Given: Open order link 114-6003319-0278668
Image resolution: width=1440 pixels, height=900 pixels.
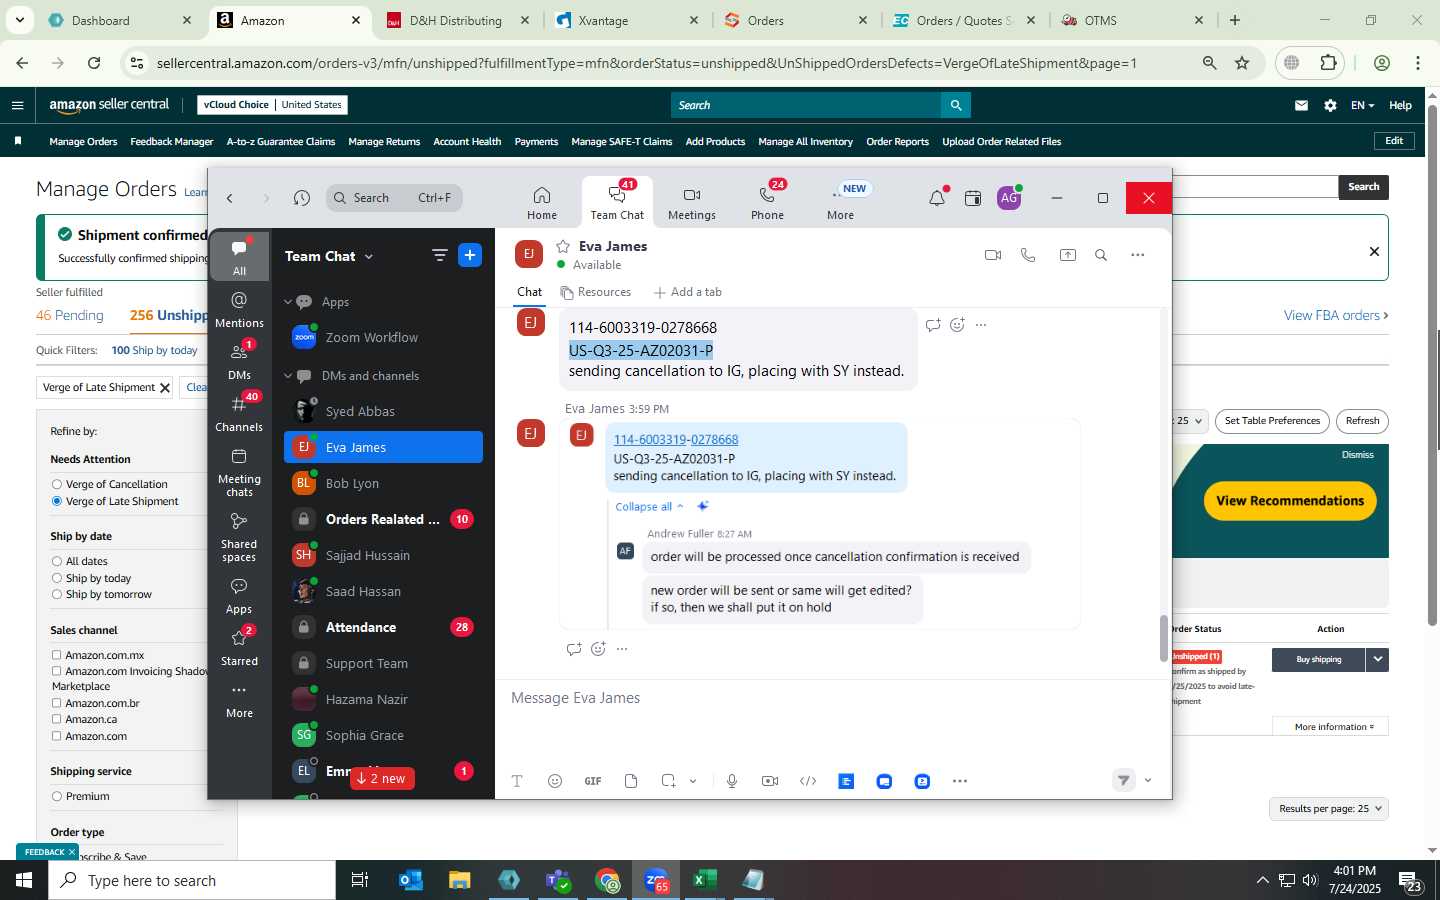Looking at the screenshot, I should point(676,440).
